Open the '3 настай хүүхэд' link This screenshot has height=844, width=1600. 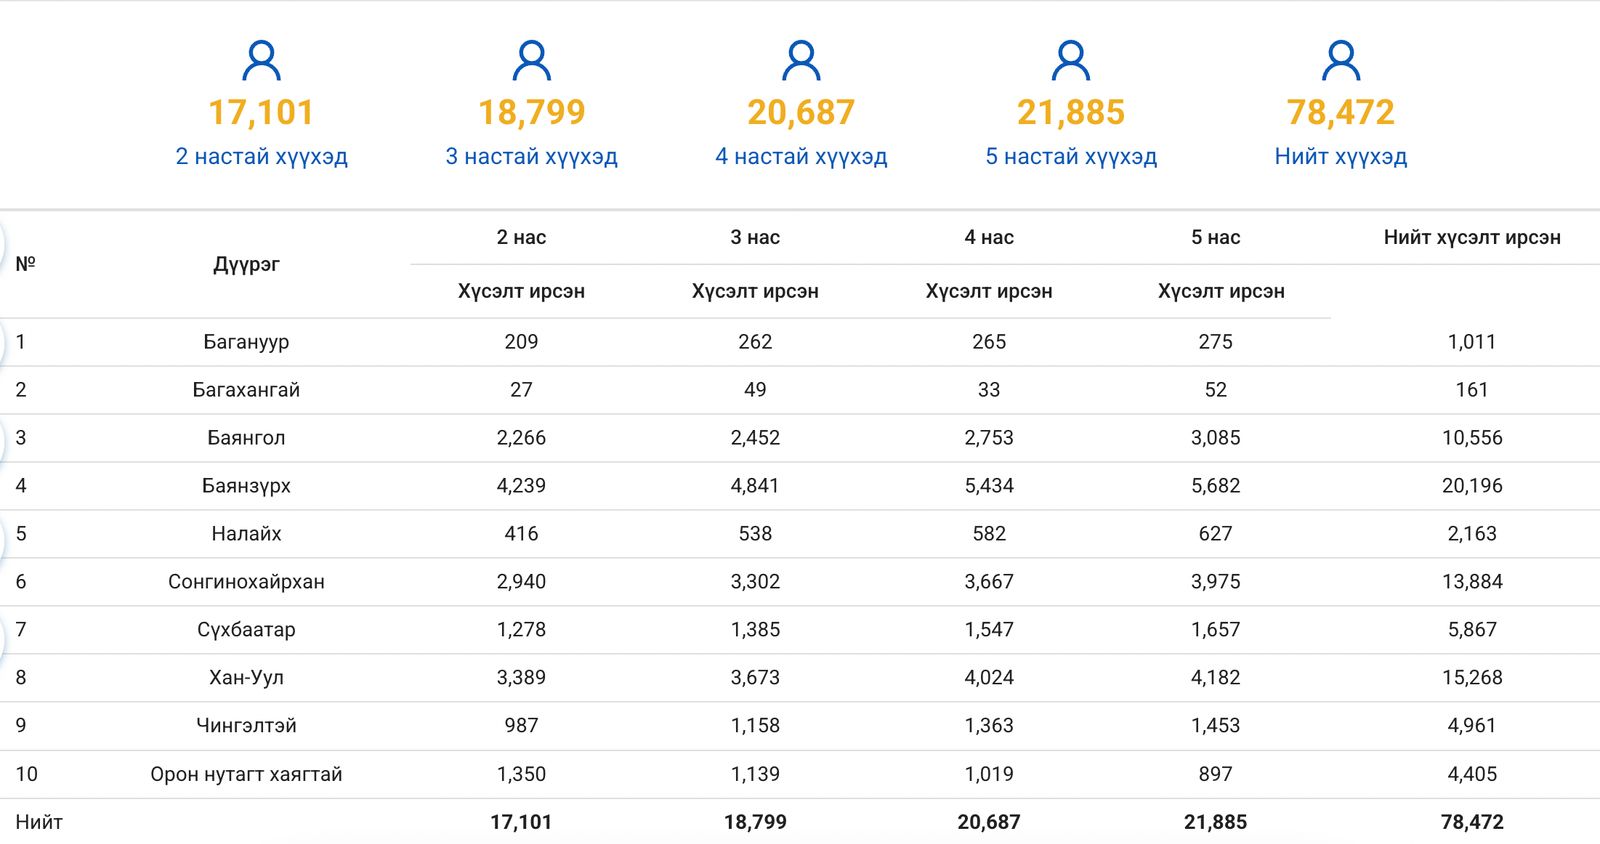[532, 156]
